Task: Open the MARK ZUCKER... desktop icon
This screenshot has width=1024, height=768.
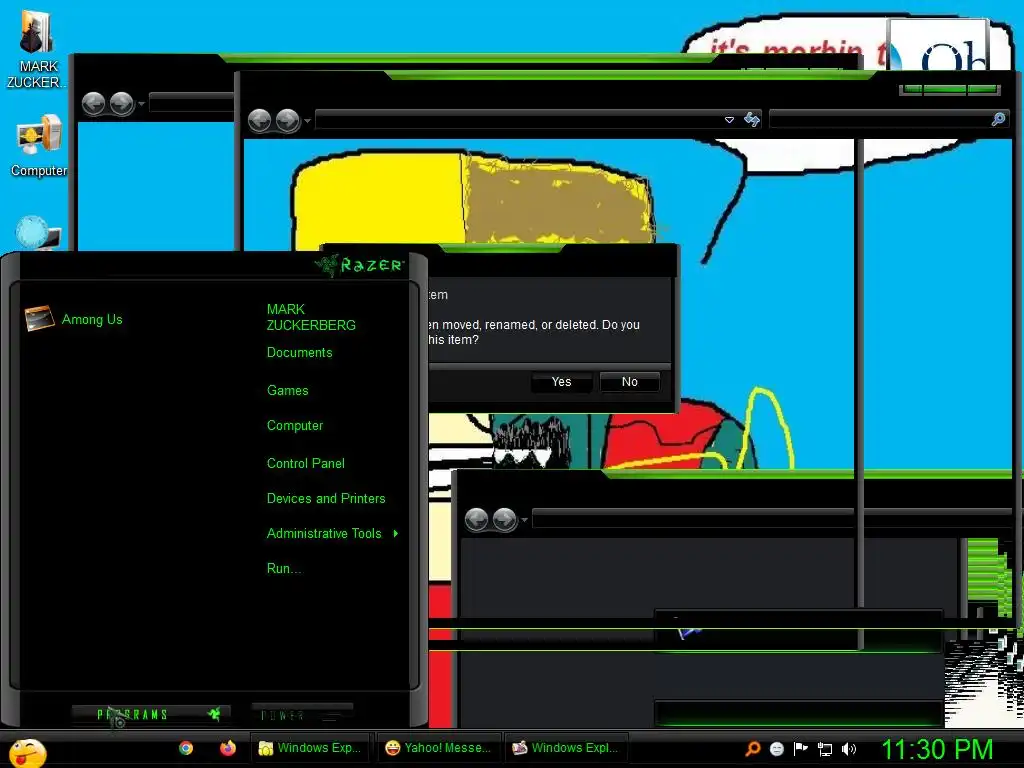Action: click(36, 49)
